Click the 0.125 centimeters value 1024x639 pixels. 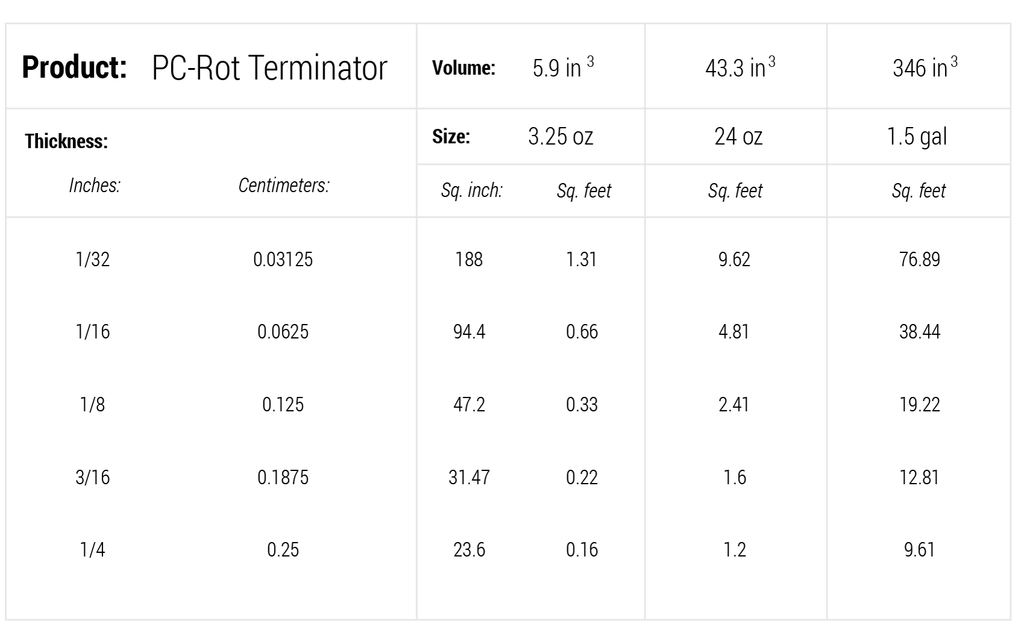283,405
